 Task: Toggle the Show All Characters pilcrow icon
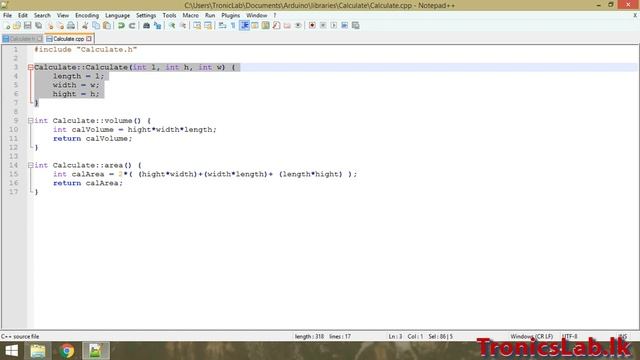[233, 26]
